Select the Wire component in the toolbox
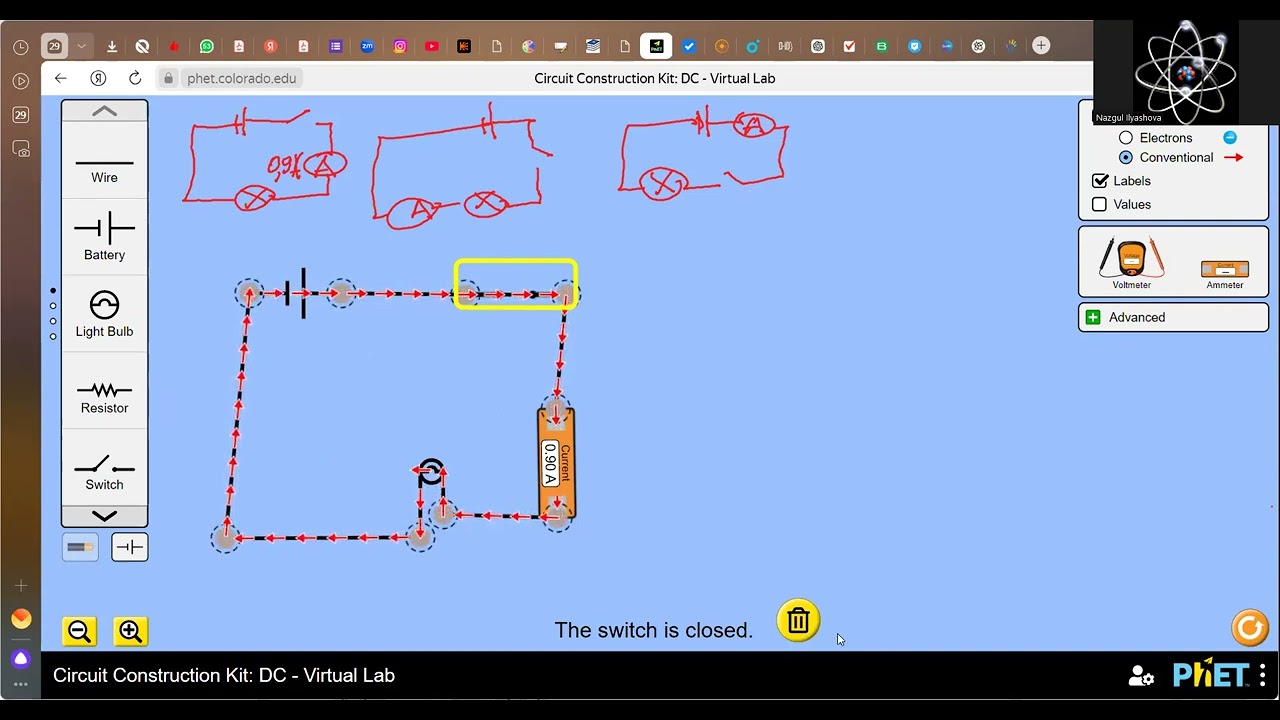This screenshot has width=1280, height=720. 104,168
